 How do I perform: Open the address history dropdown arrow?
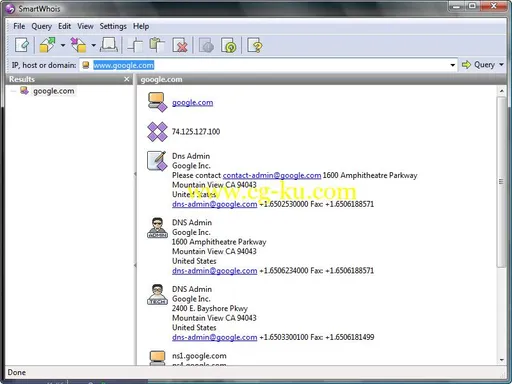tap(452, 65)
